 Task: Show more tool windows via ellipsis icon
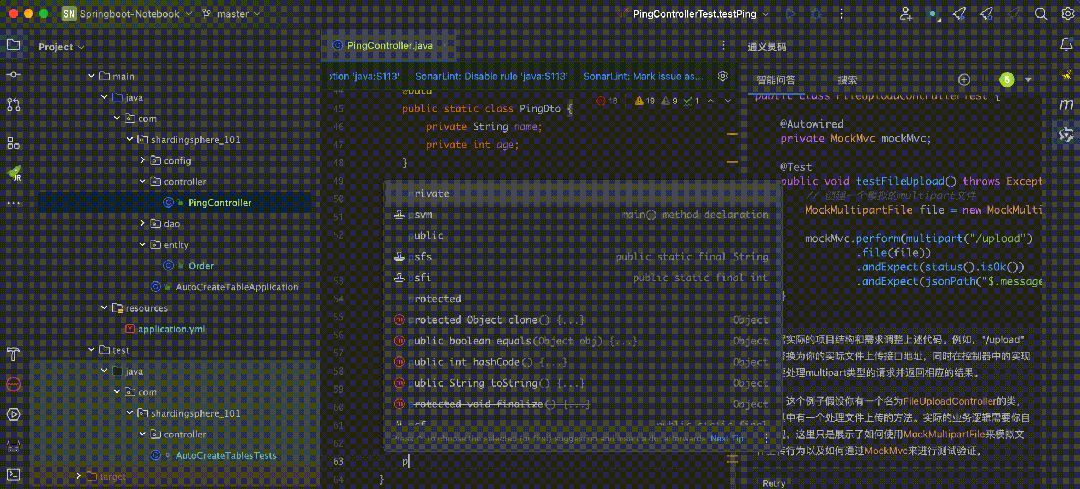13,204
